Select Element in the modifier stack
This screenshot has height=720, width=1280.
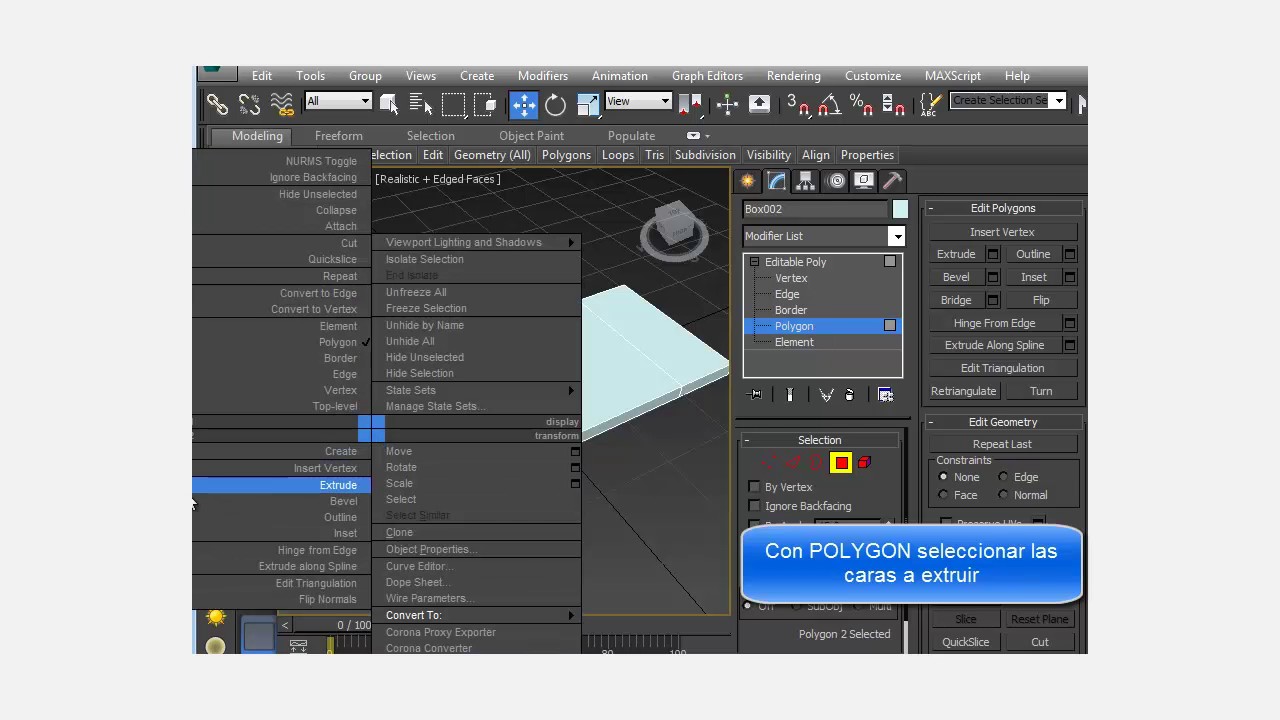[x=794, y=342]
